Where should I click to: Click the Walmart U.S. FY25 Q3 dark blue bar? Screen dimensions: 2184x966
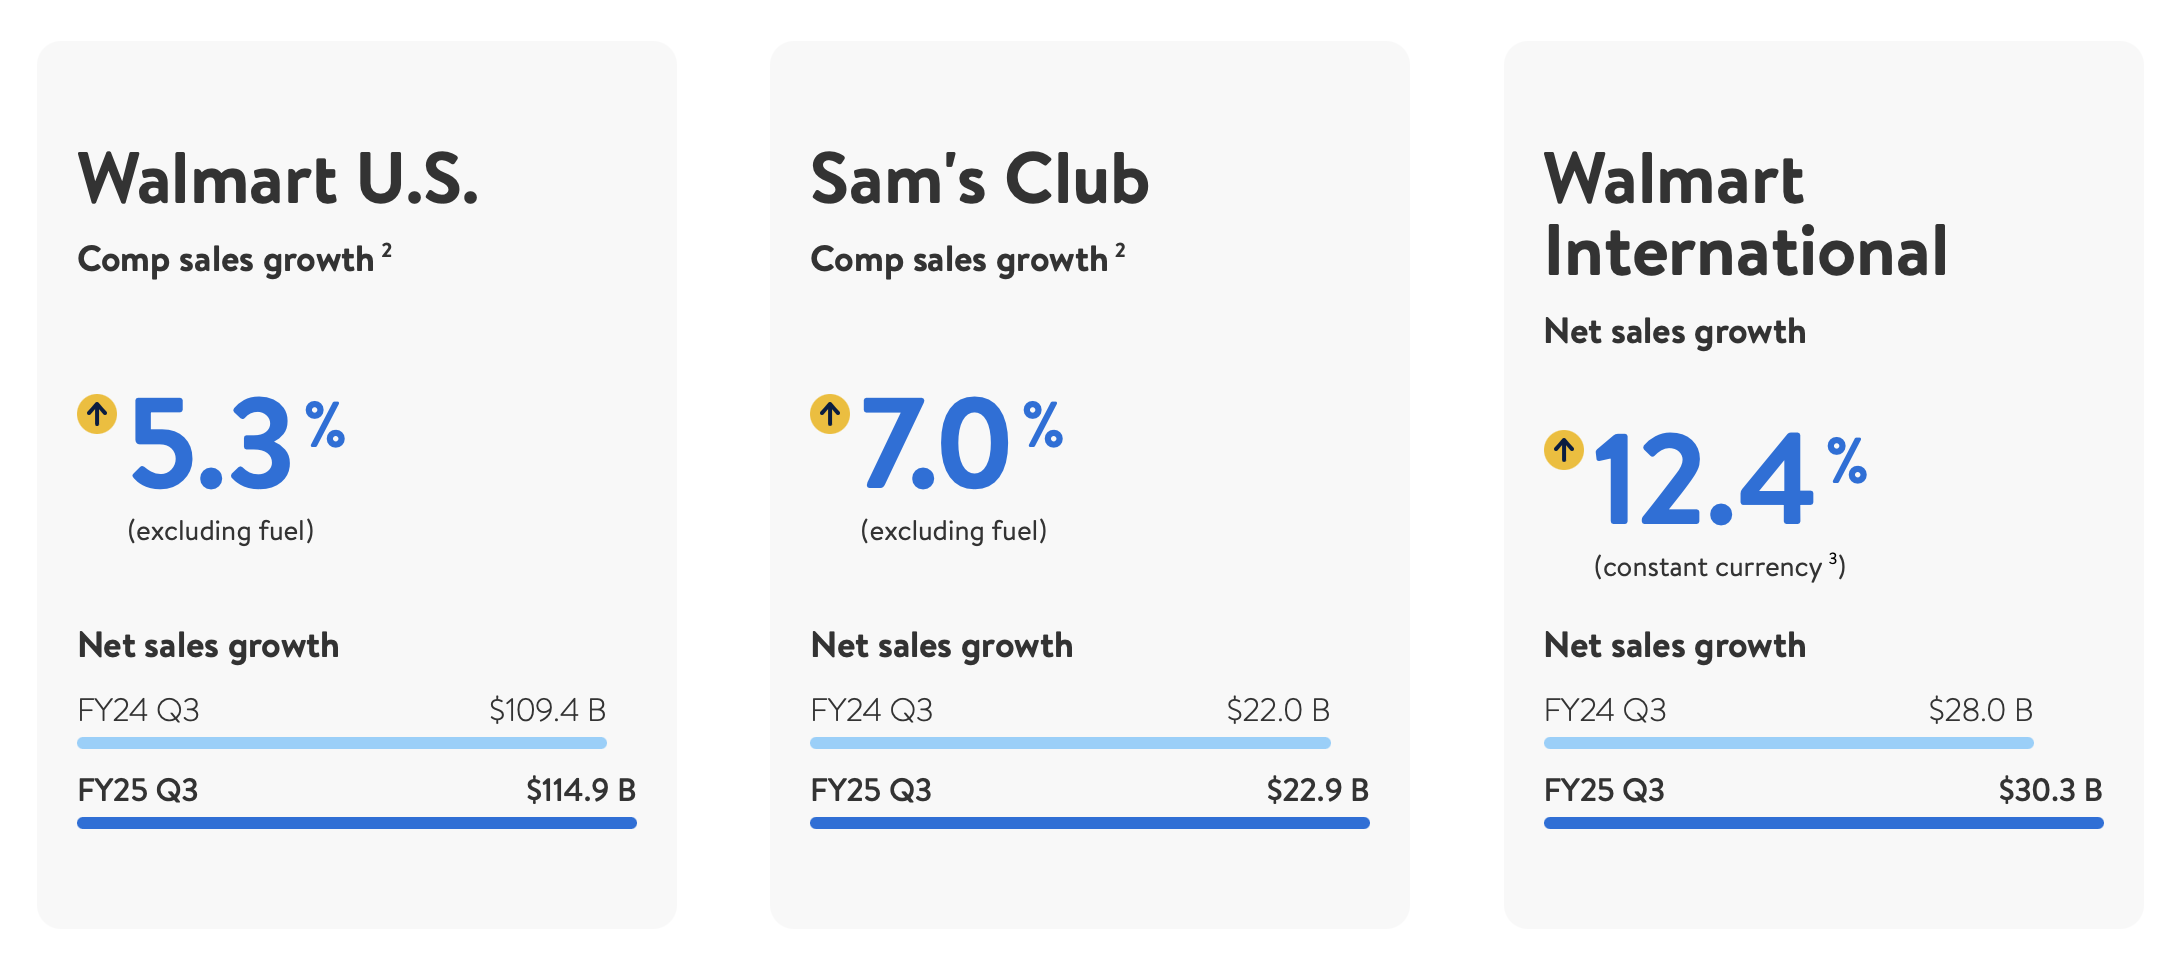357,823
